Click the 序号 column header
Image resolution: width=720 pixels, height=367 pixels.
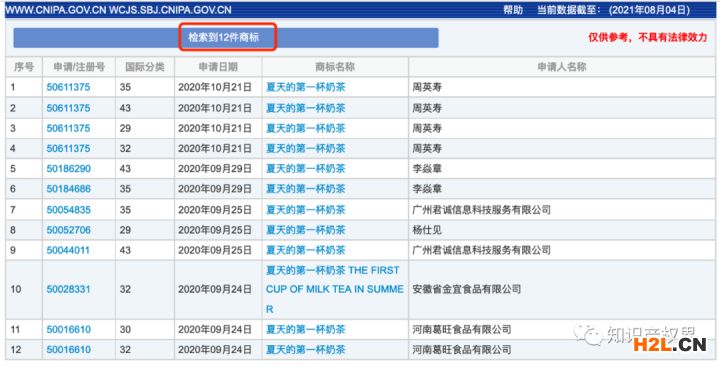[x=24, y=67]
